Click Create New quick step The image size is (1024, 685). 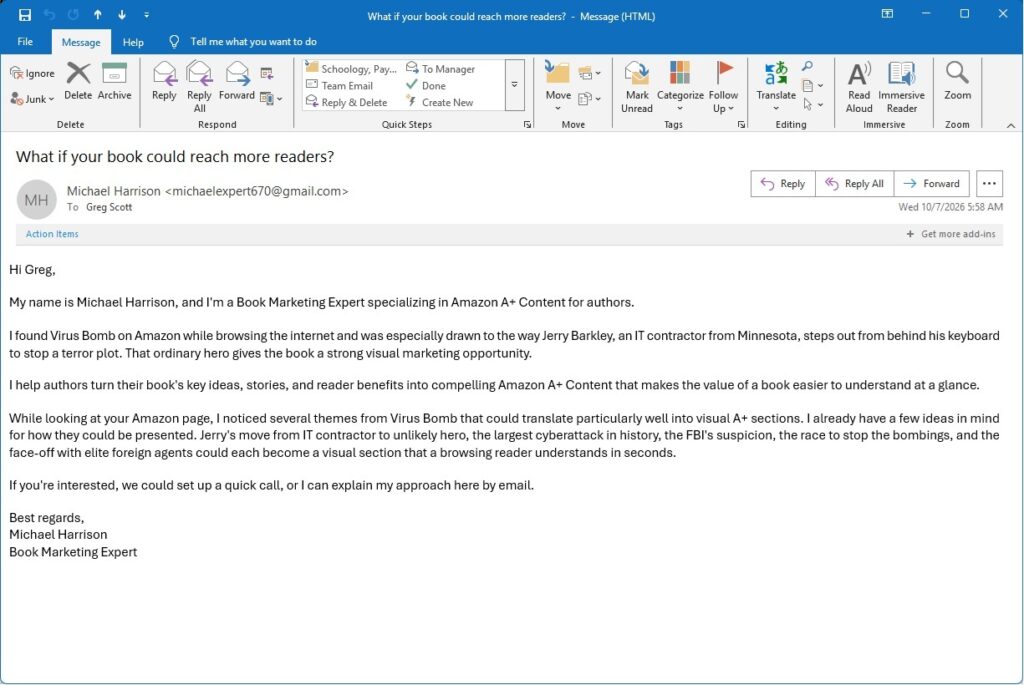point(440,102)
